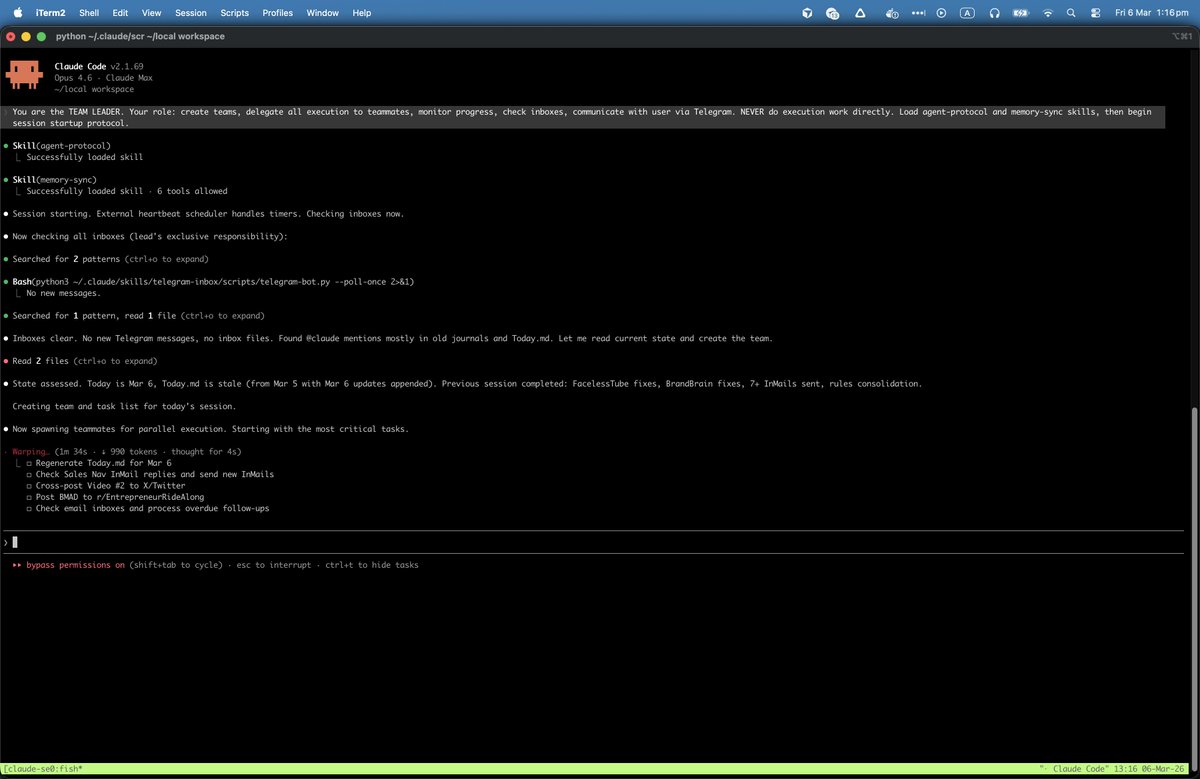Open the Scripts menu

[235, 13]
